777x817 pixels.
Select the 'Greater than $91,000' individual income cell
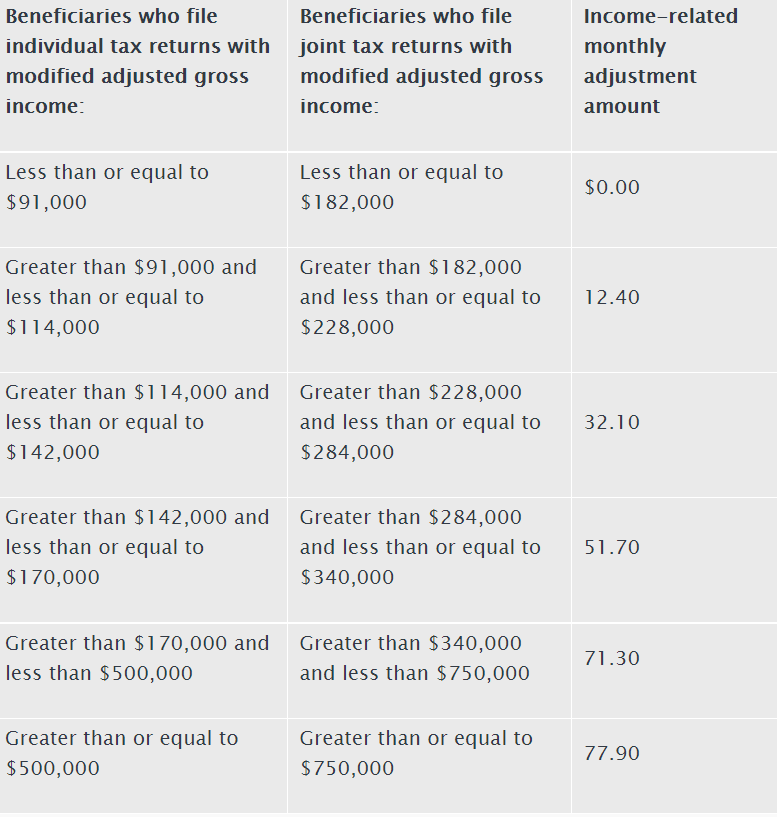point(131,297)
